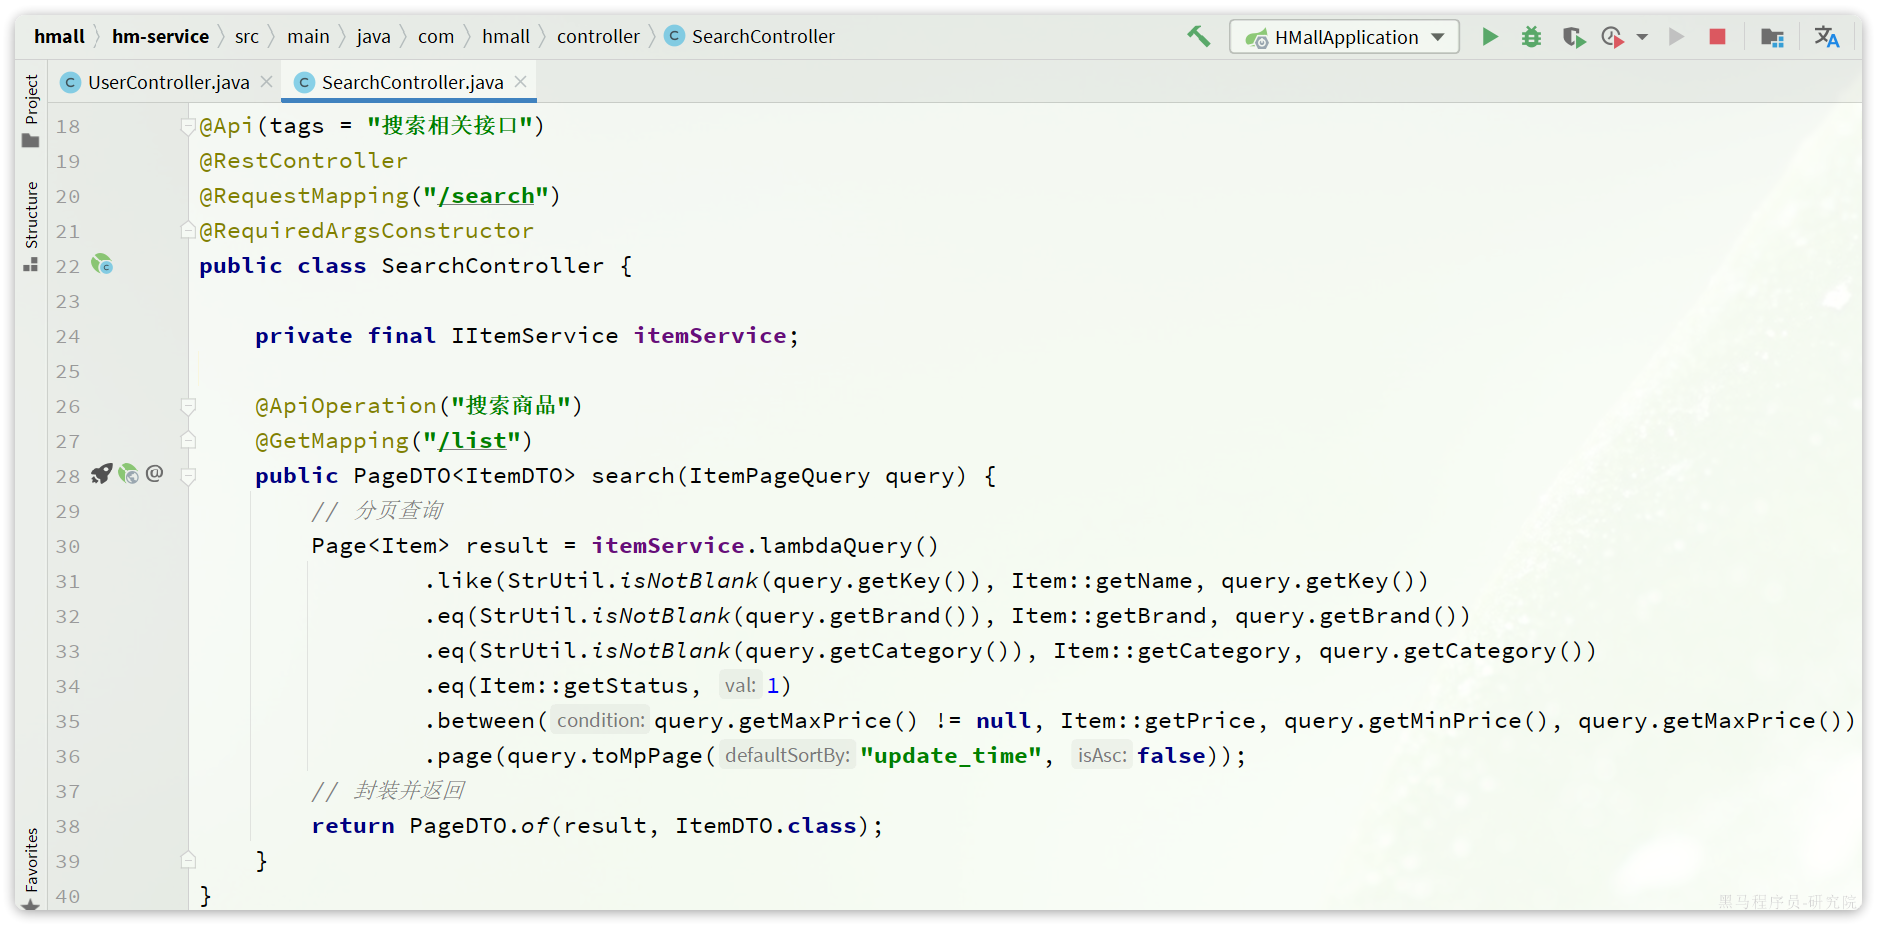Image resolution: width=1877 pixels, height=927 pixels.
Task: Start debugging with the bug icon
Action: pyautogui.click(x=1531, y=37)
